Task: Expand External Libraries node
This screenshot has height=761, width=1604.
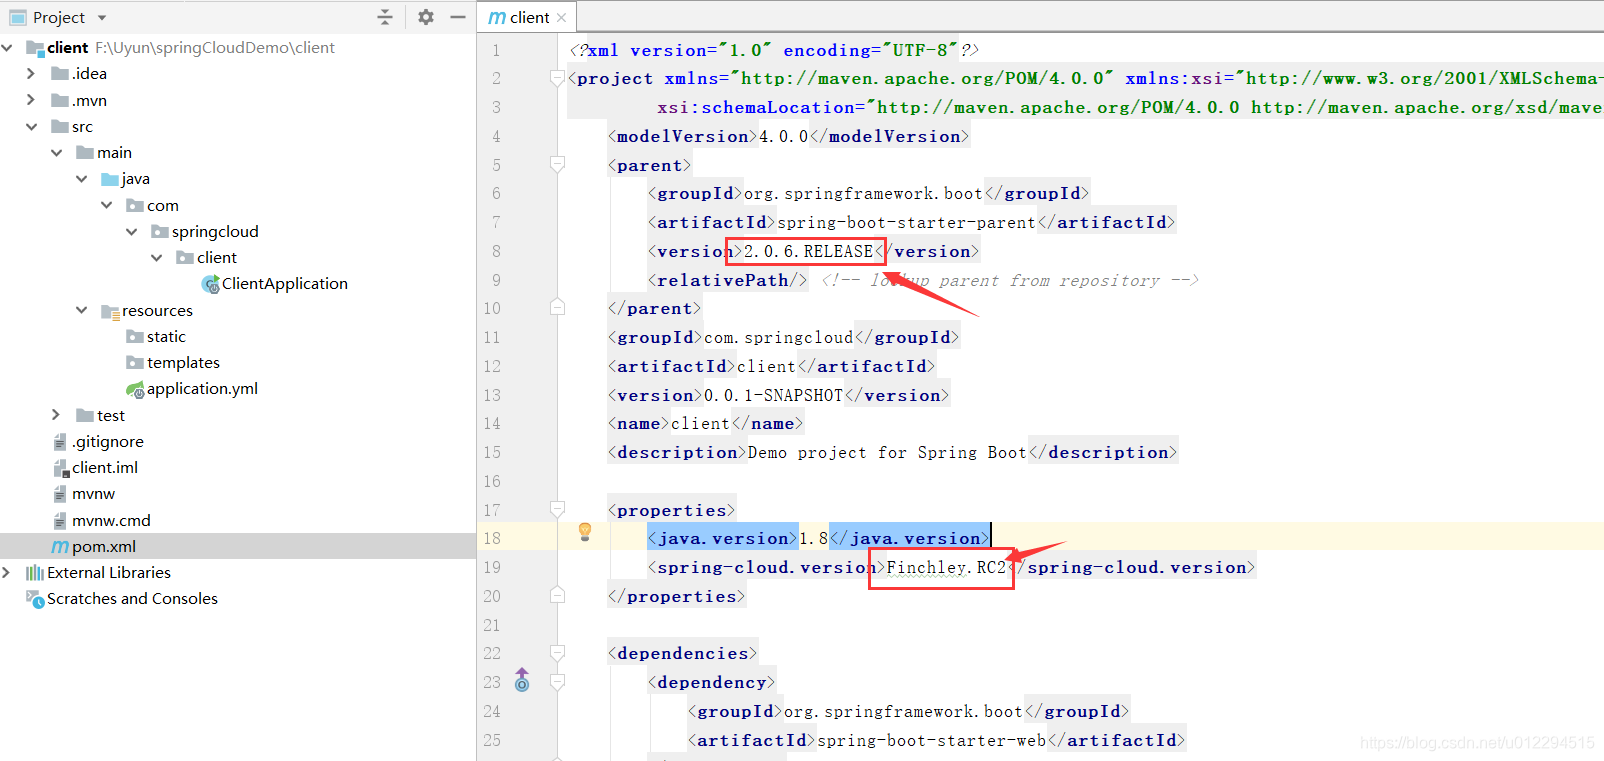Action: [x=7, y=572]
